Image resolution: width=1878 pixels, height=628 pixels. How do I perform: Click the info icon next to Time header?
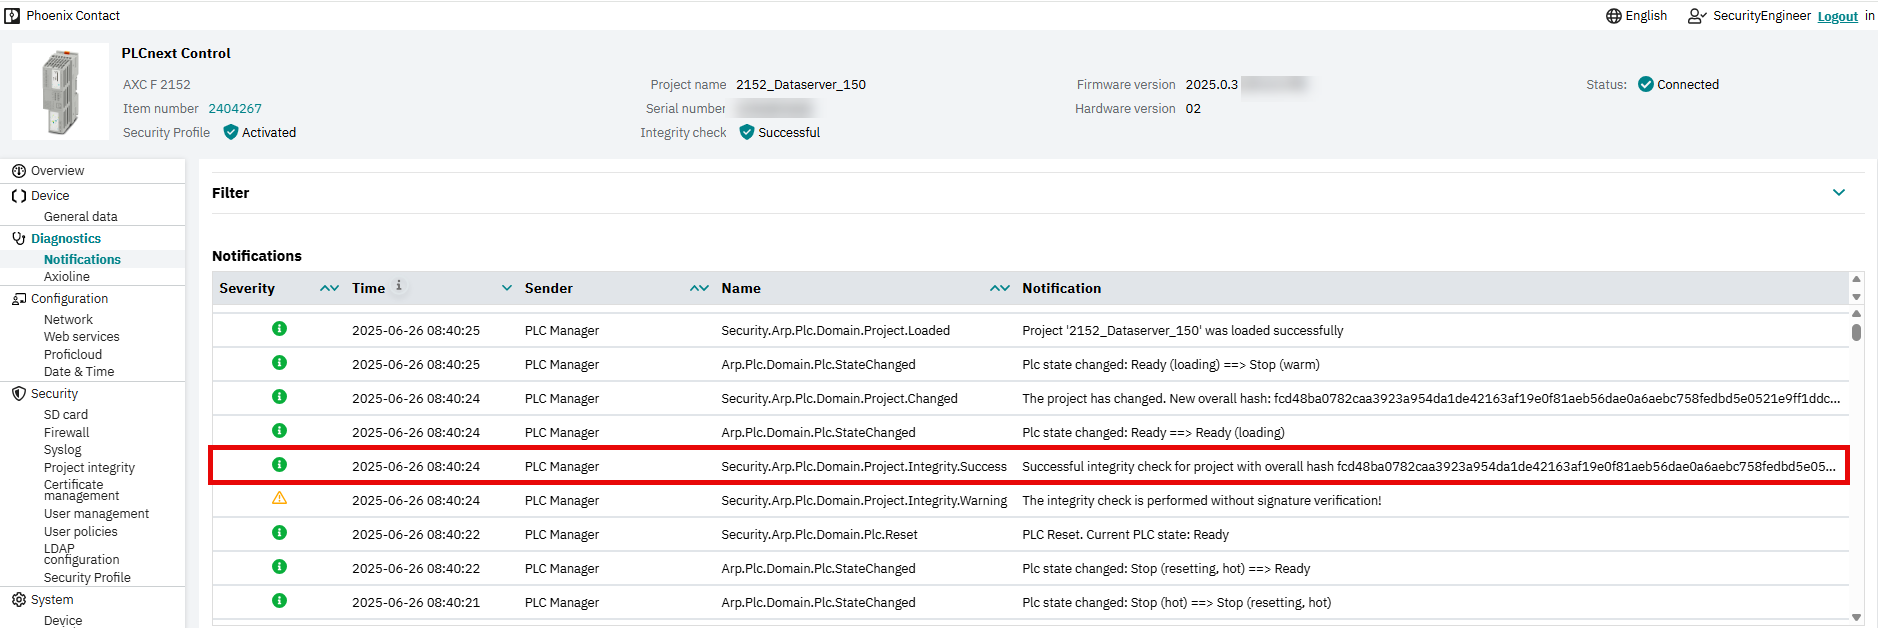click(399, 286)
